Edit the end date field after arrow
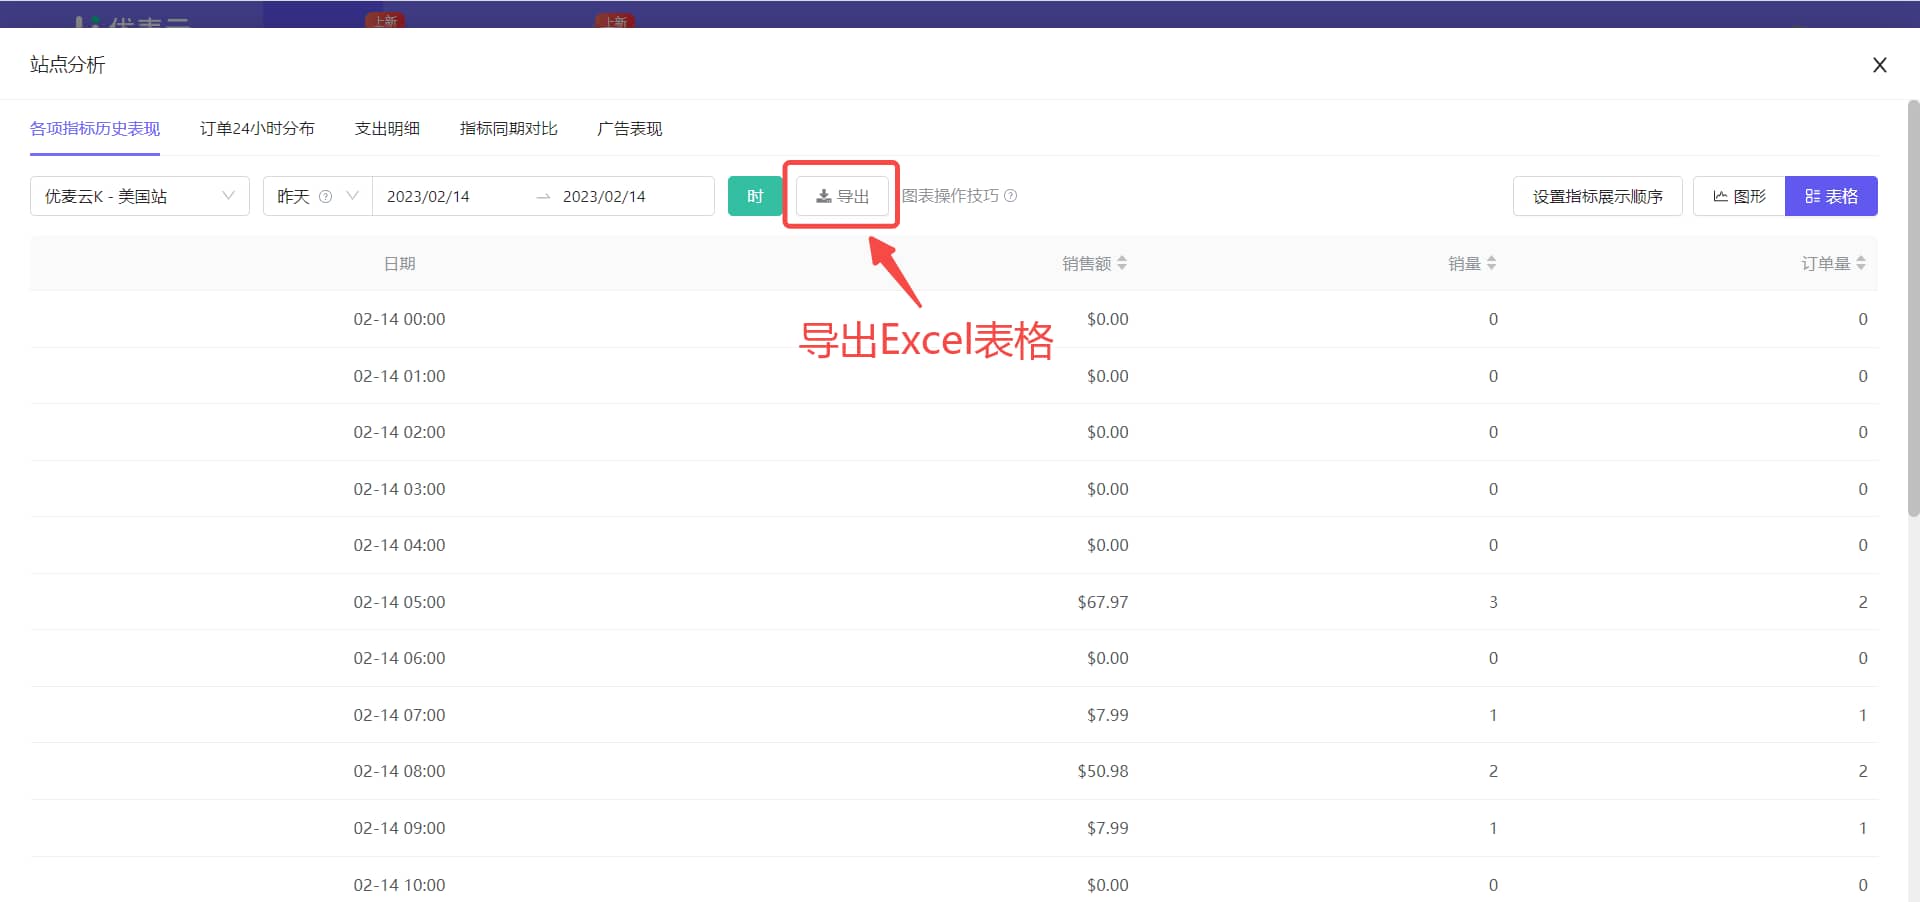Viewport: 1920px width, 902px height. (604, 196)
